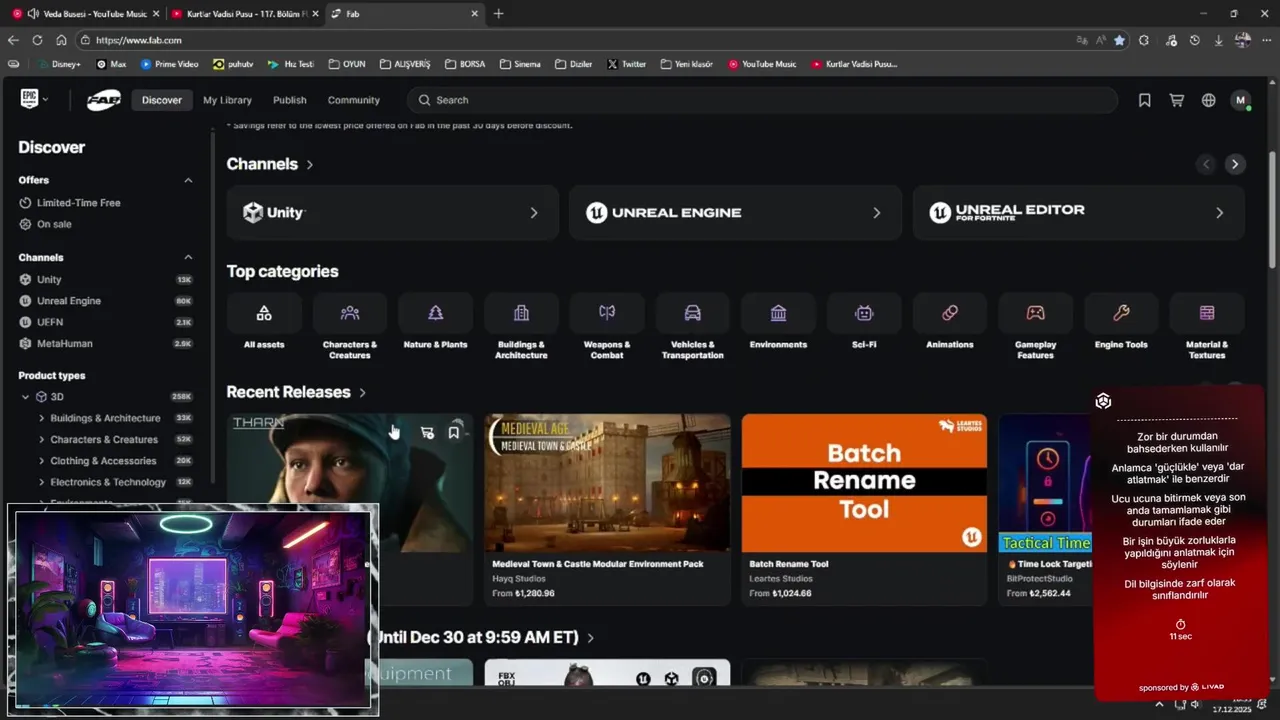Open Leartes Studios seller link
The height and width of the screenshot is (720, 1280).
(x=781, y=579)
